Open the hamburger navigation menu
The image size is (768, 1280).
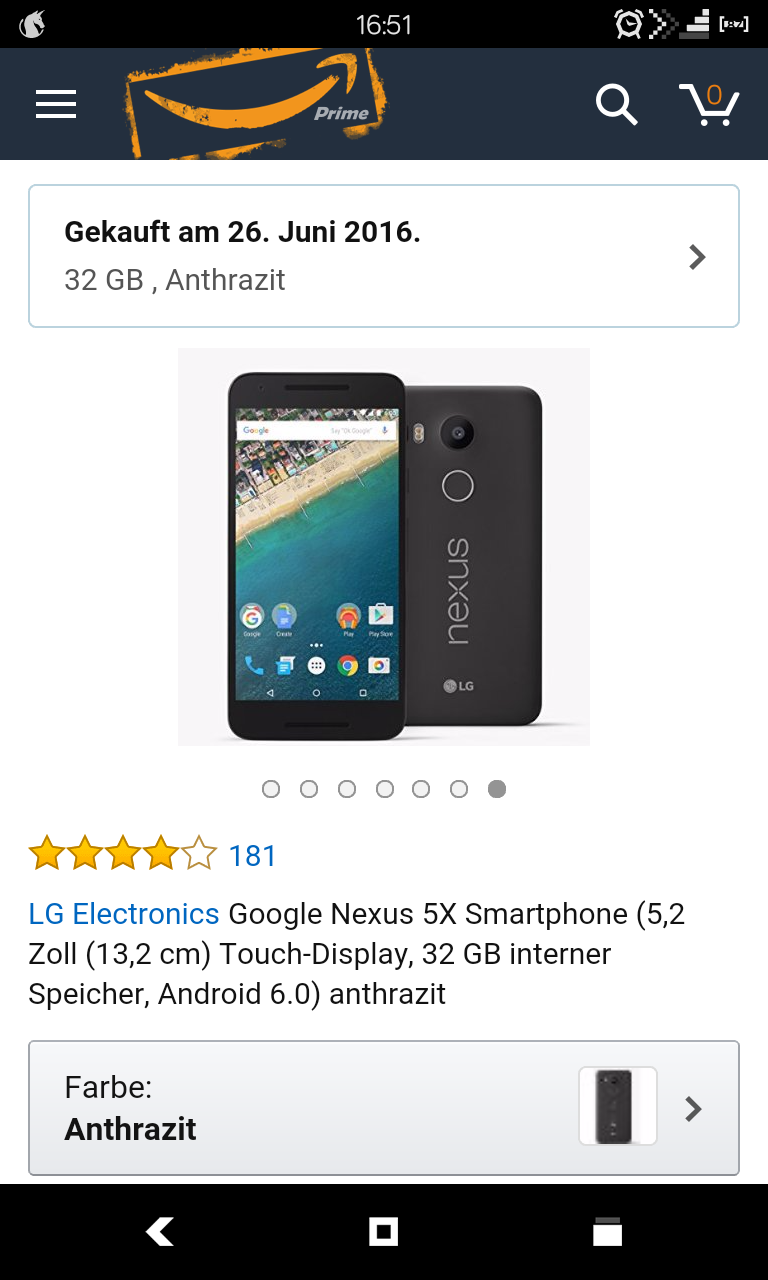[x=56, y=104]
